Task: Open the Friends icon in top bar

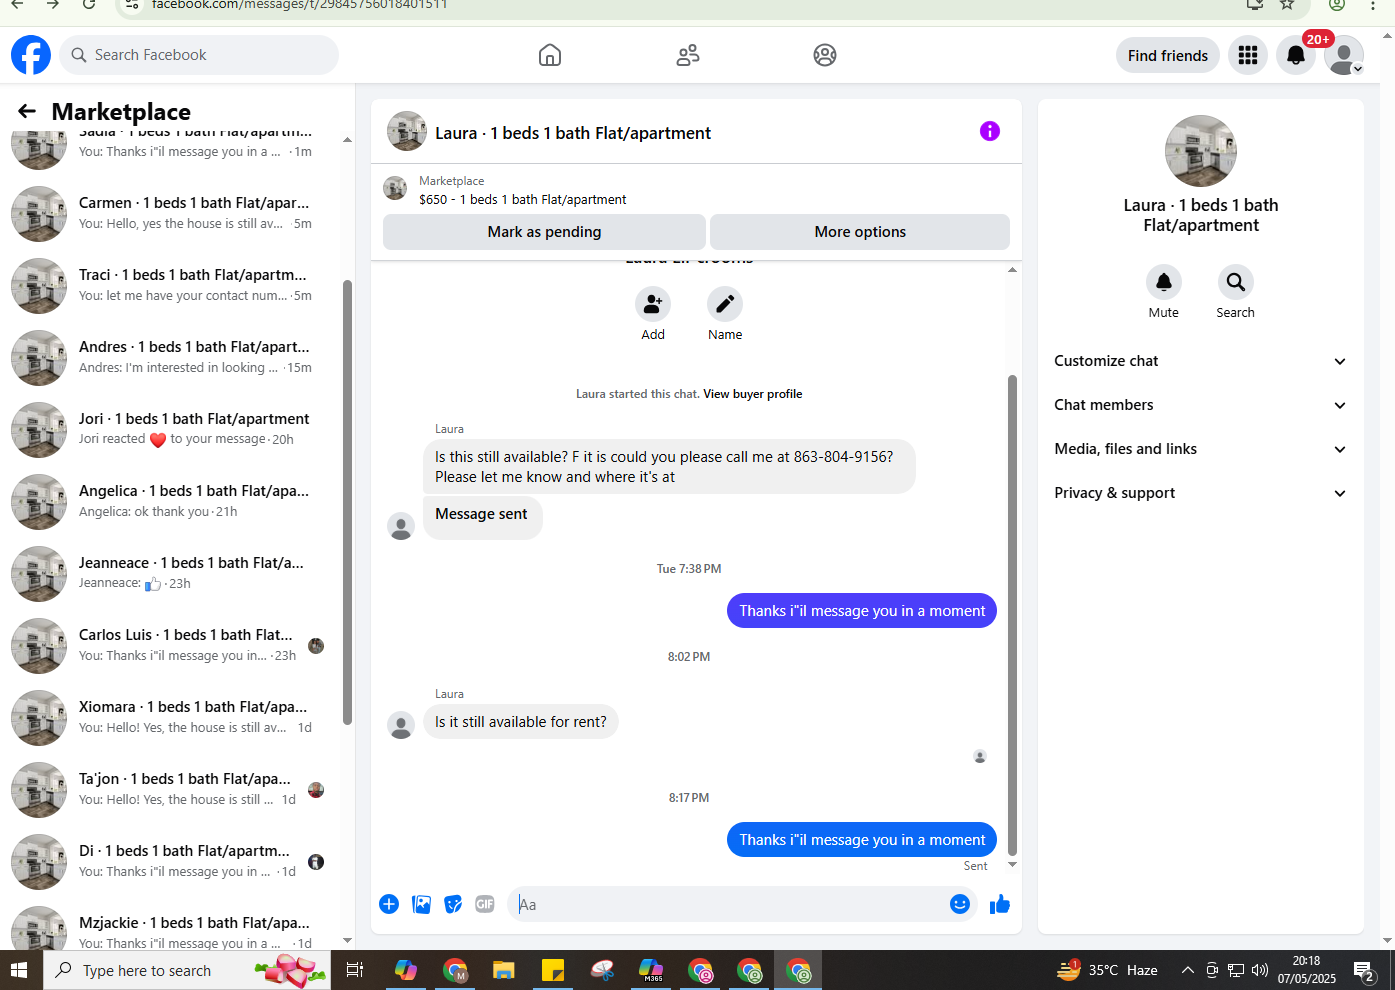Action: [x=688, y=55]
